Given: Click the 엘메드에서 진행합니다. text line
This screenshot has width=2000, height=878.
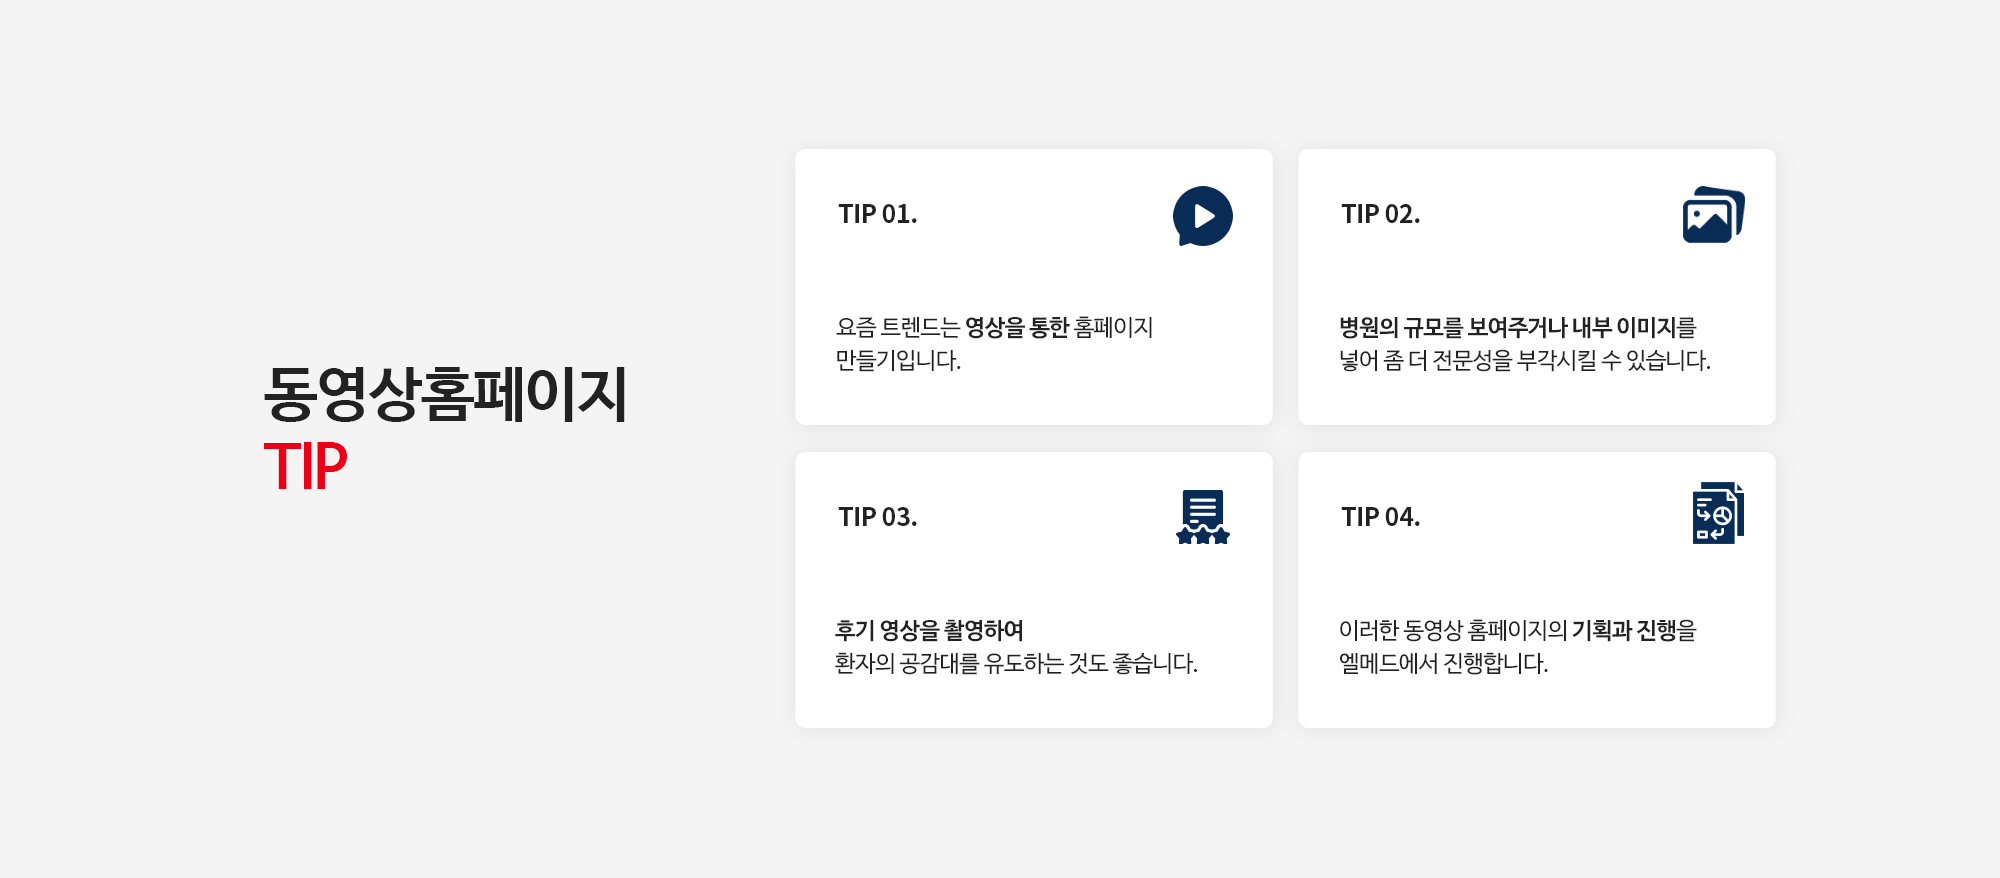Looking at the screenshot, I should click(x=1443, y=664).
